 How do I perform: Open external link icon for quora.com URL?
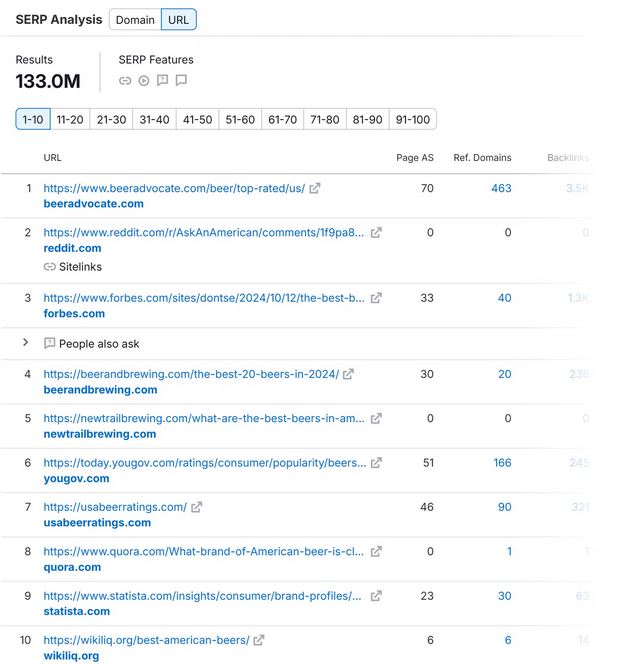(x=376, y=552)
